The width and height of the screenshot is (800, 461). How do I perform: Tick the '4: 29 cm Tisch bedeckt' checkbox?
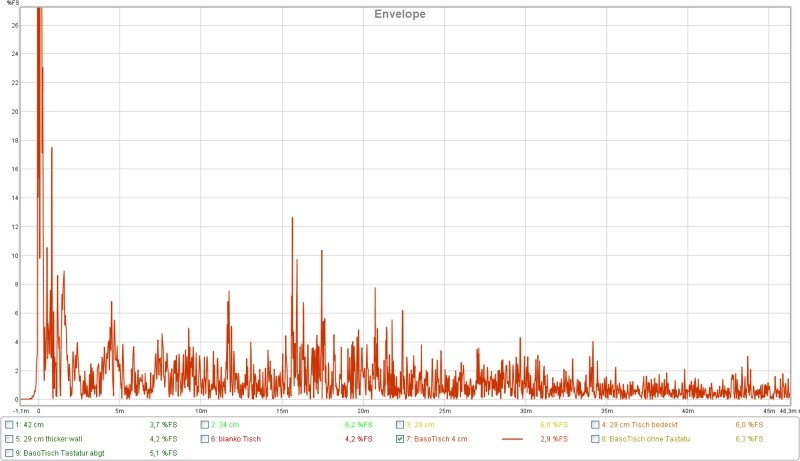(x=595, y=424)
